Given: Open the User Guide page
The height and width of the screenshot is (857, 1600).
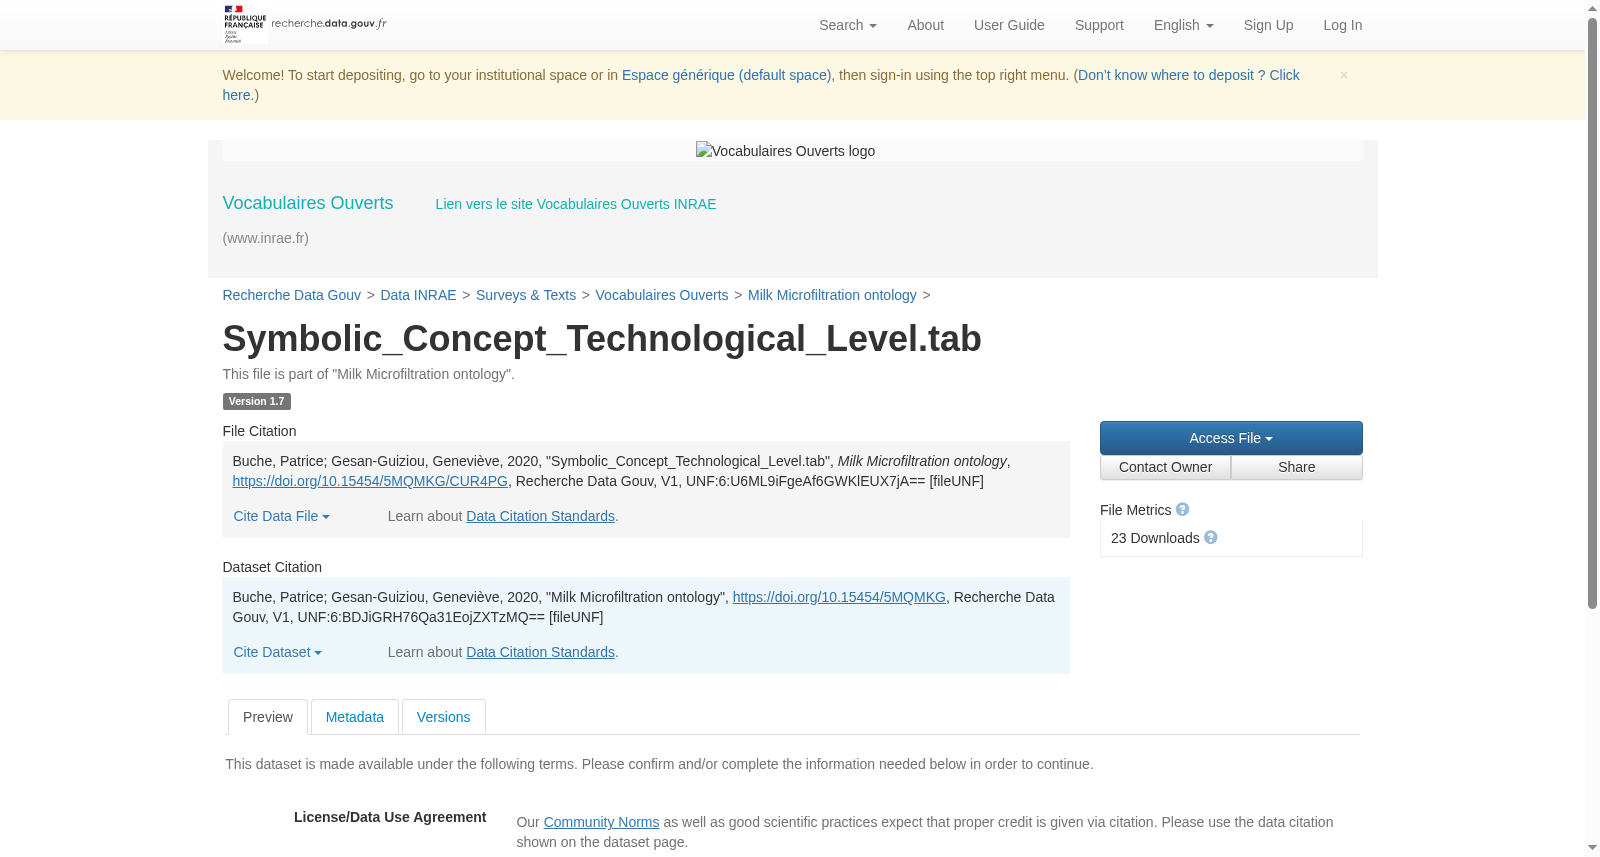Looking at the screenshot, I should (1009, 25).
